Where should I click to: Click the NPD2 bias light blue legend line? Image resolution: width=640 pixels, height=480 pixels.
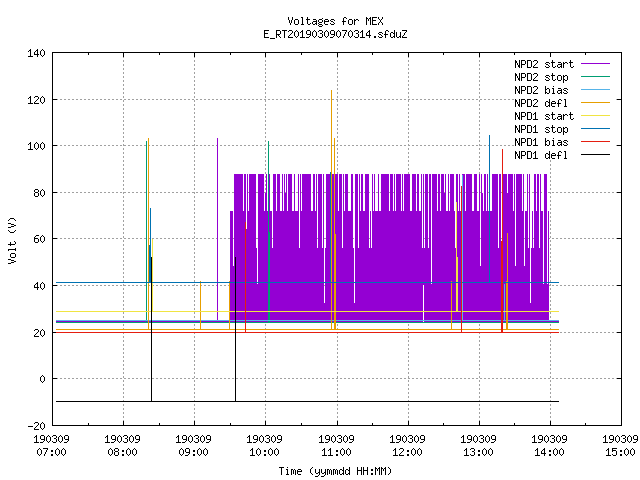point(596,90)
